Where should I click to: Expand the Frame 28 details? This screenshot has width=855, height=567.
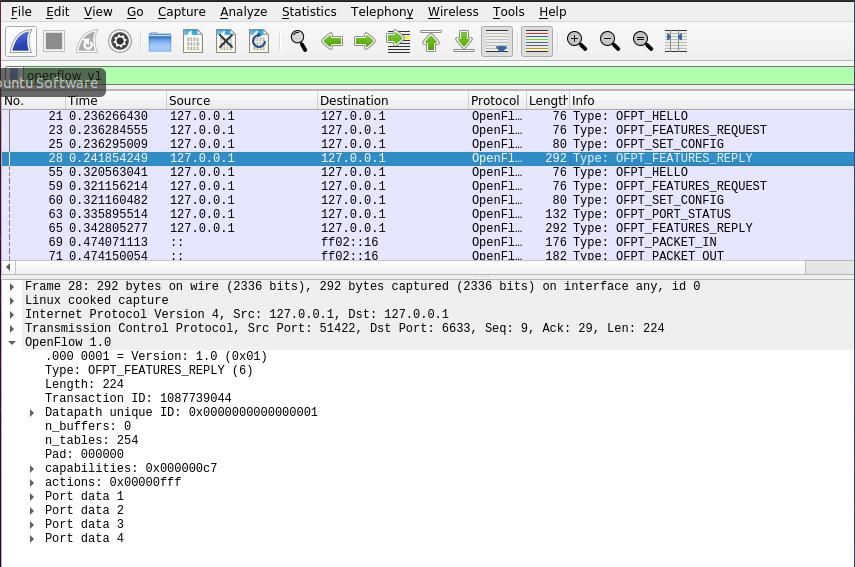12,286
